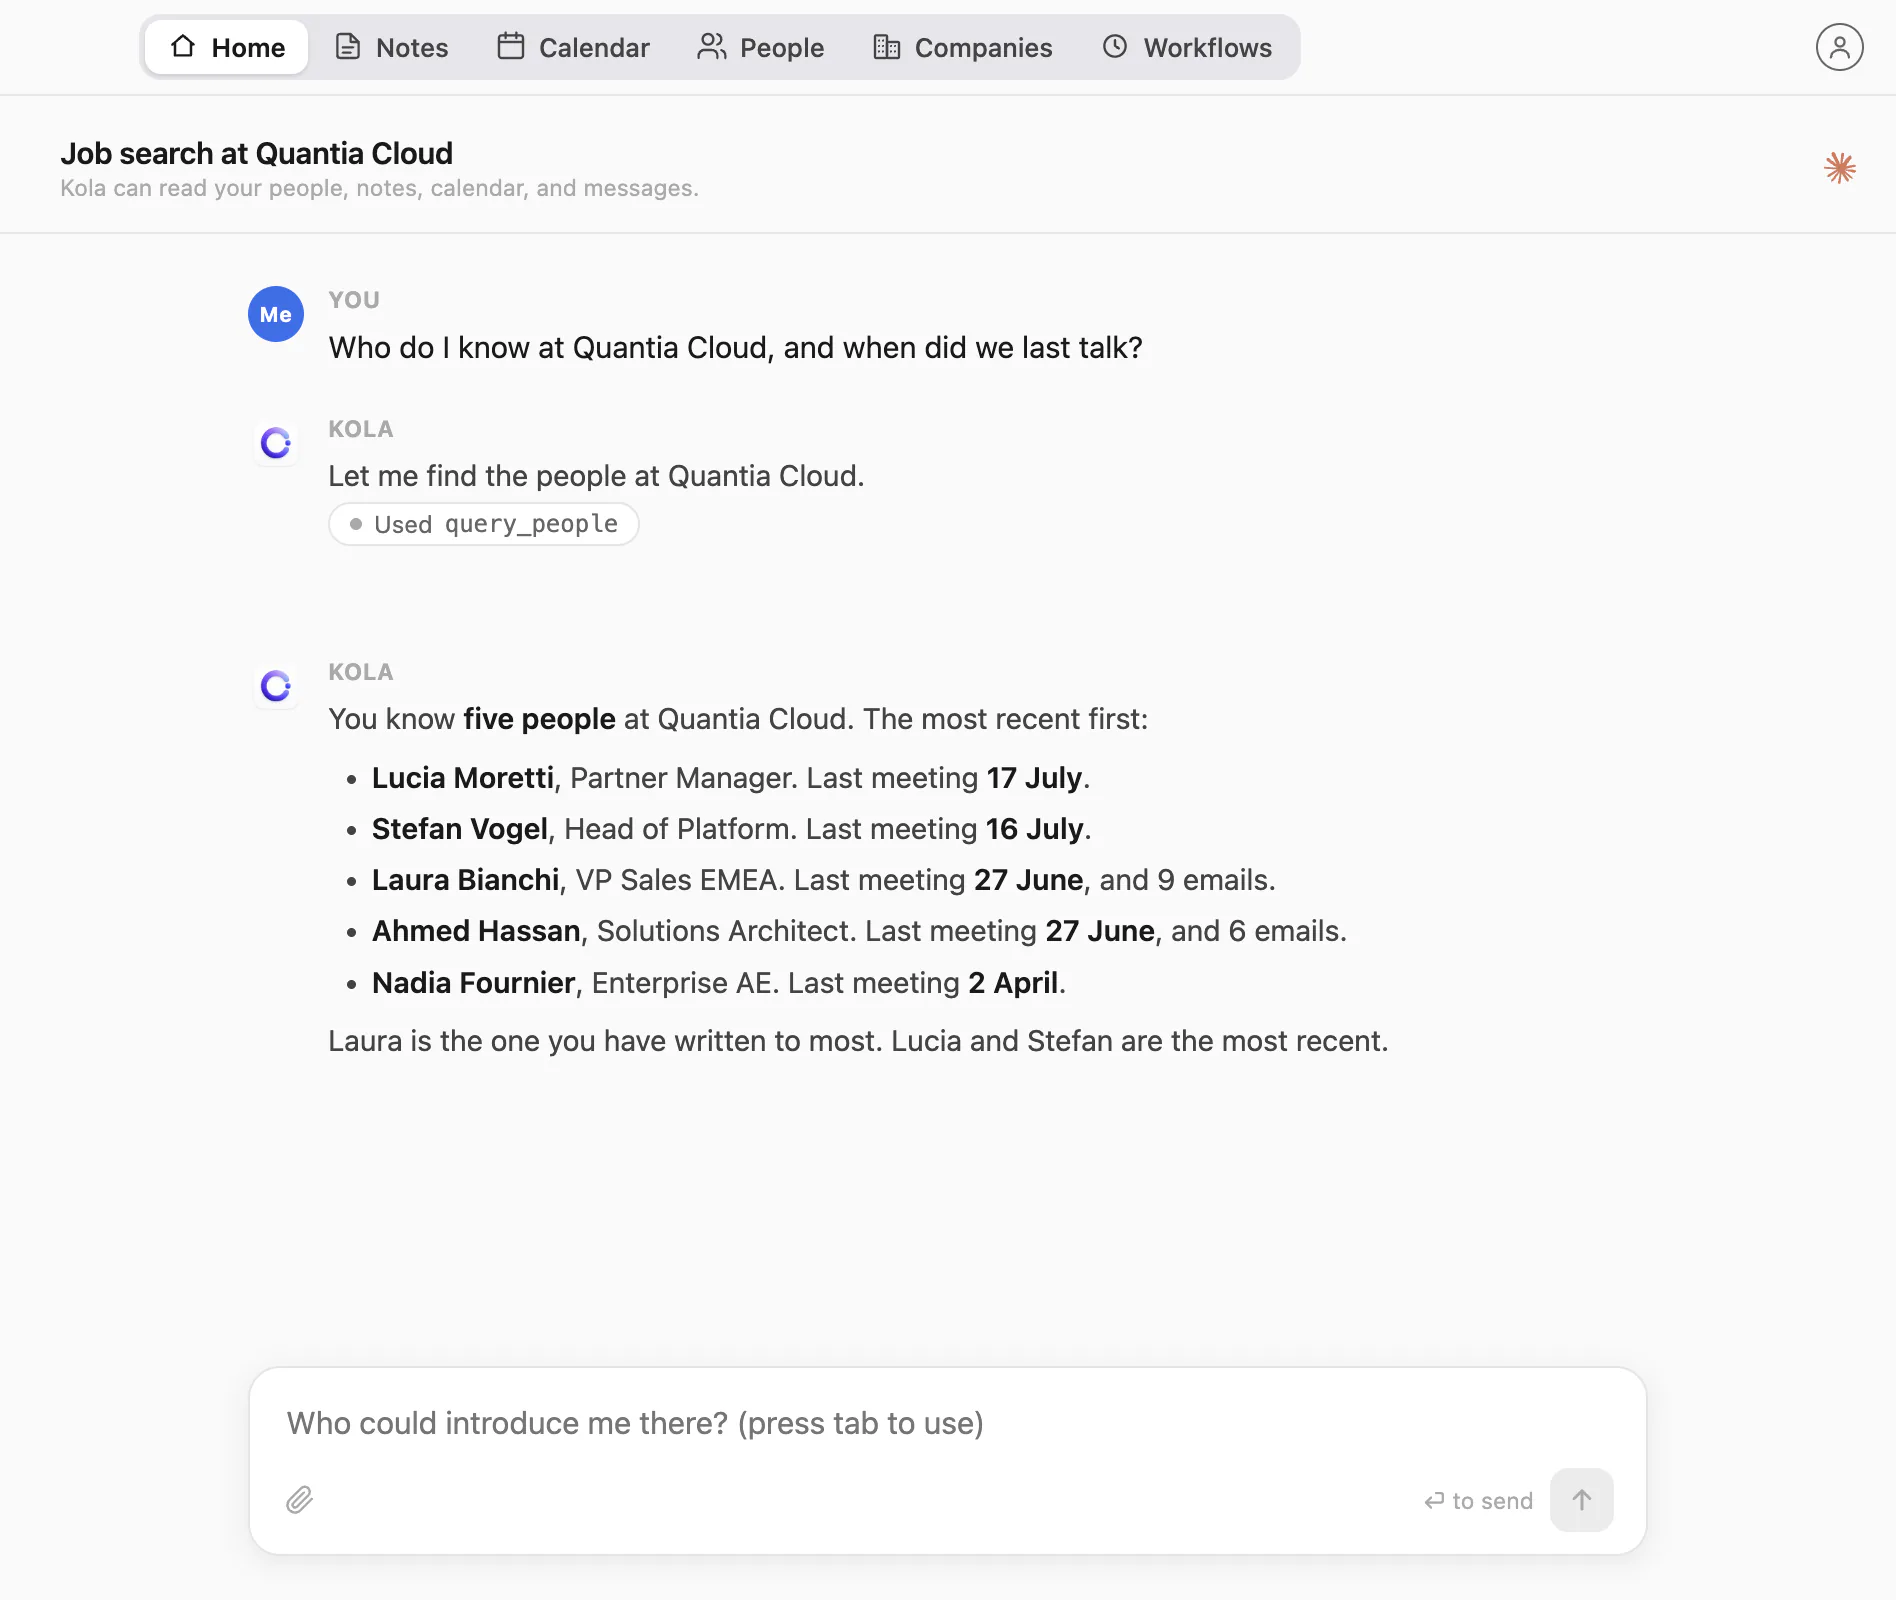This screenshot has height=1600, width=1896.
Task: Click 'Laura is the one you have written to most'
Action: 605,1041
